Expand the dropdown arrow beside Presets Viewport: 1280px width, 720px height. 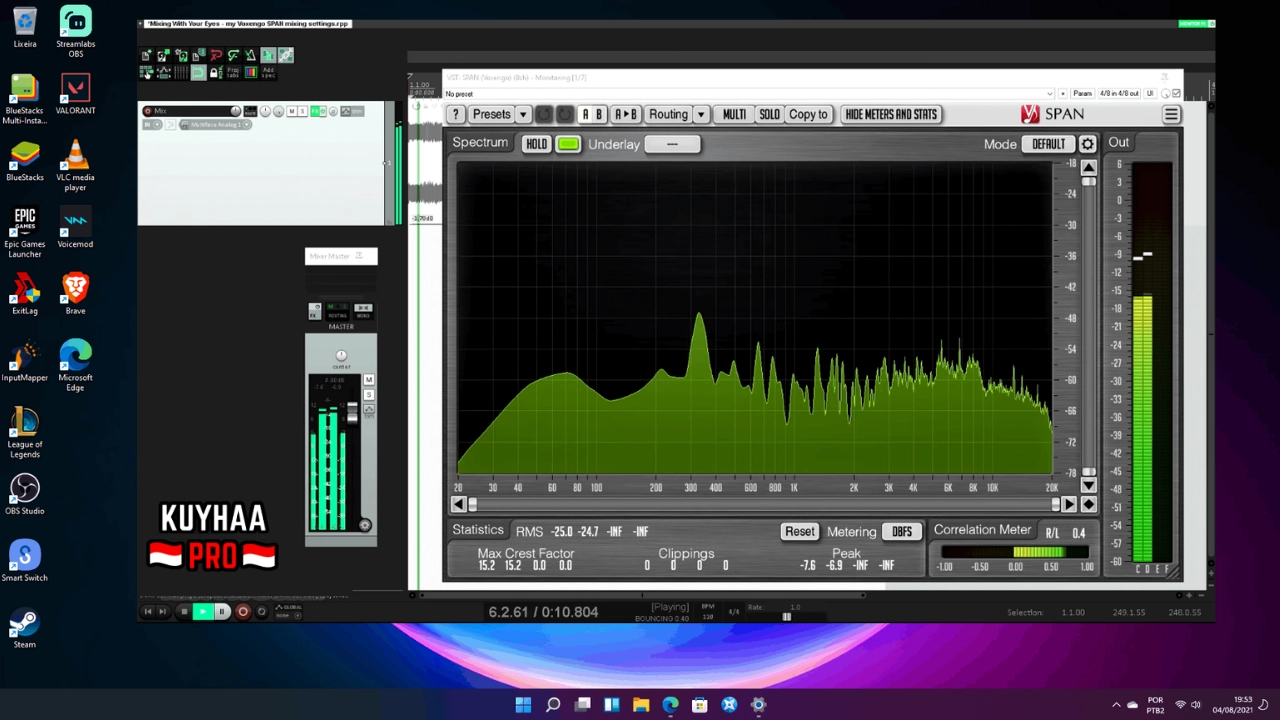[522, 114]
